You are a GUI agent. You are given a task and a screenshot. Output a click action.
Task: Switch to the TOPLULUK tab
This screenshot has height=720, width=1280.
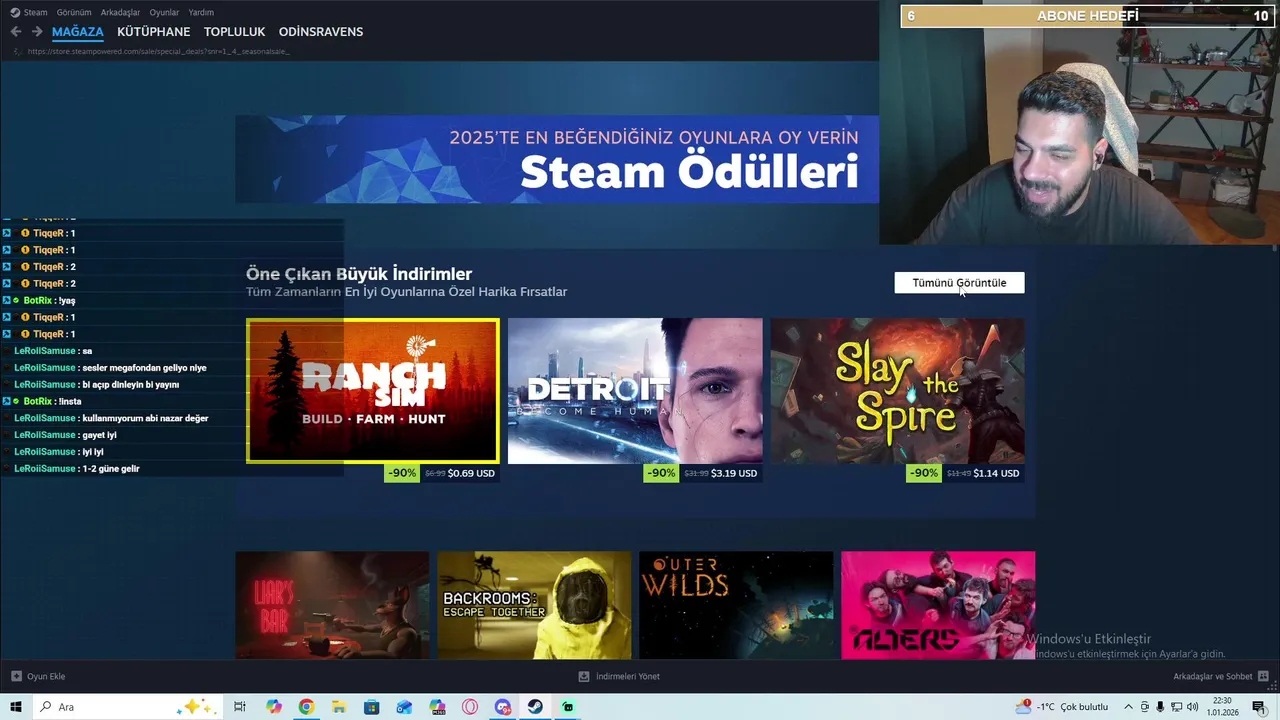click(x=234, y=32)
